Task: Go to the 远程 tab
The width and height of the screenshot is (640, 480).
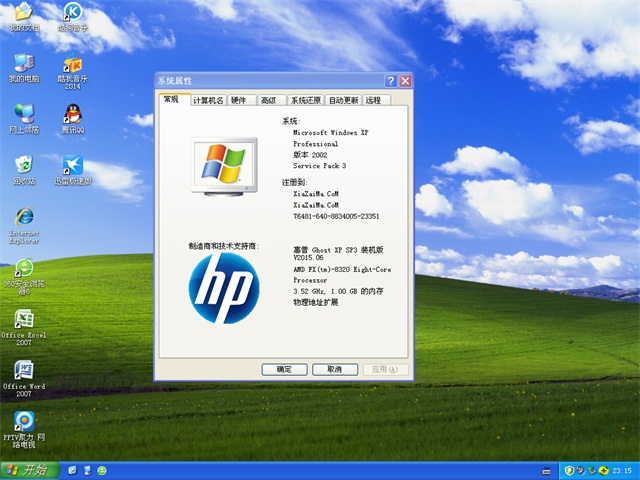Action: click(x=373, y=100)
